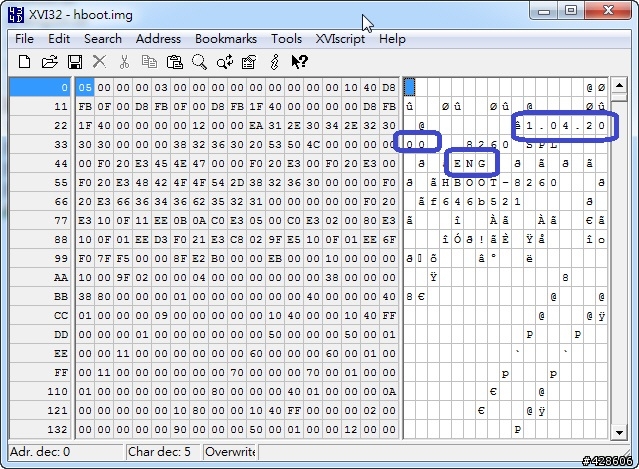Click the New file toolbar icon
Image resolution: width=639 pixels, height=469 pixels.
(x=24, y=62)
